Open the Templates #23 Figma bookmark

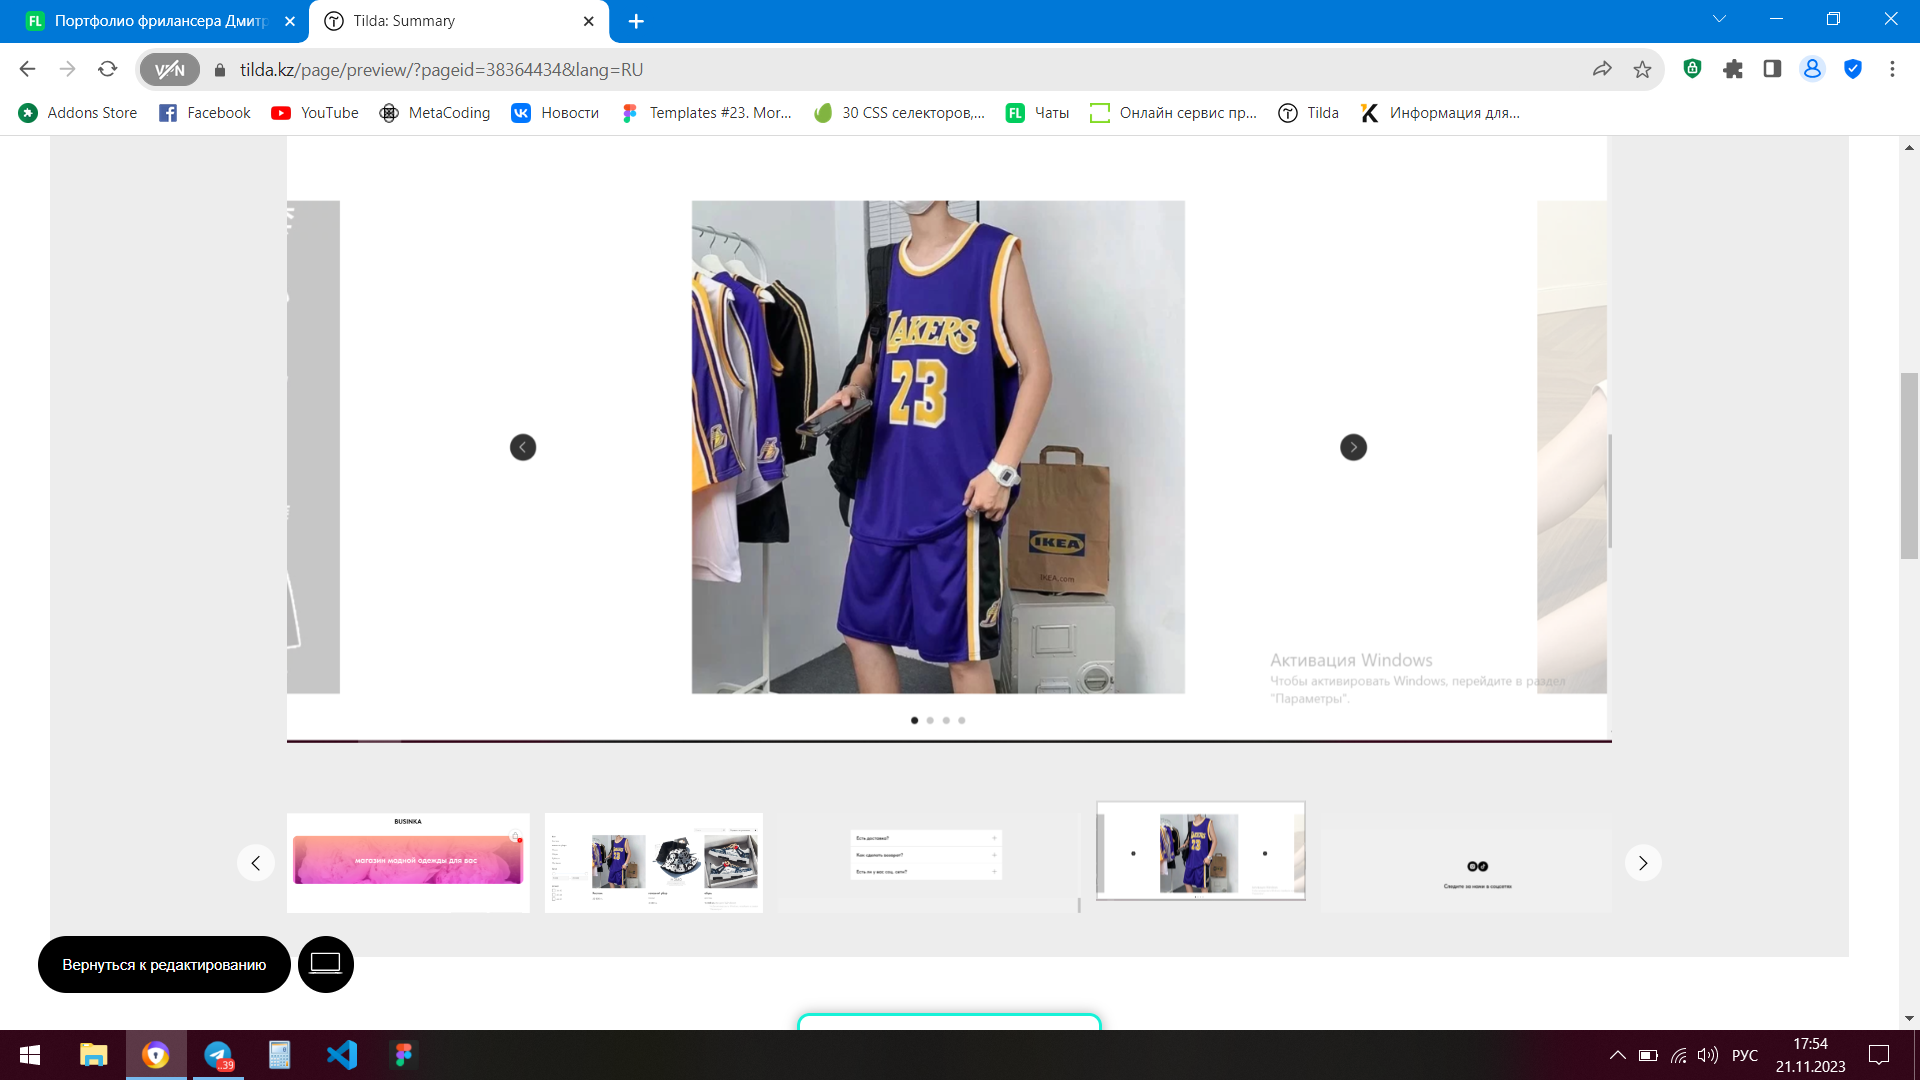706,113
